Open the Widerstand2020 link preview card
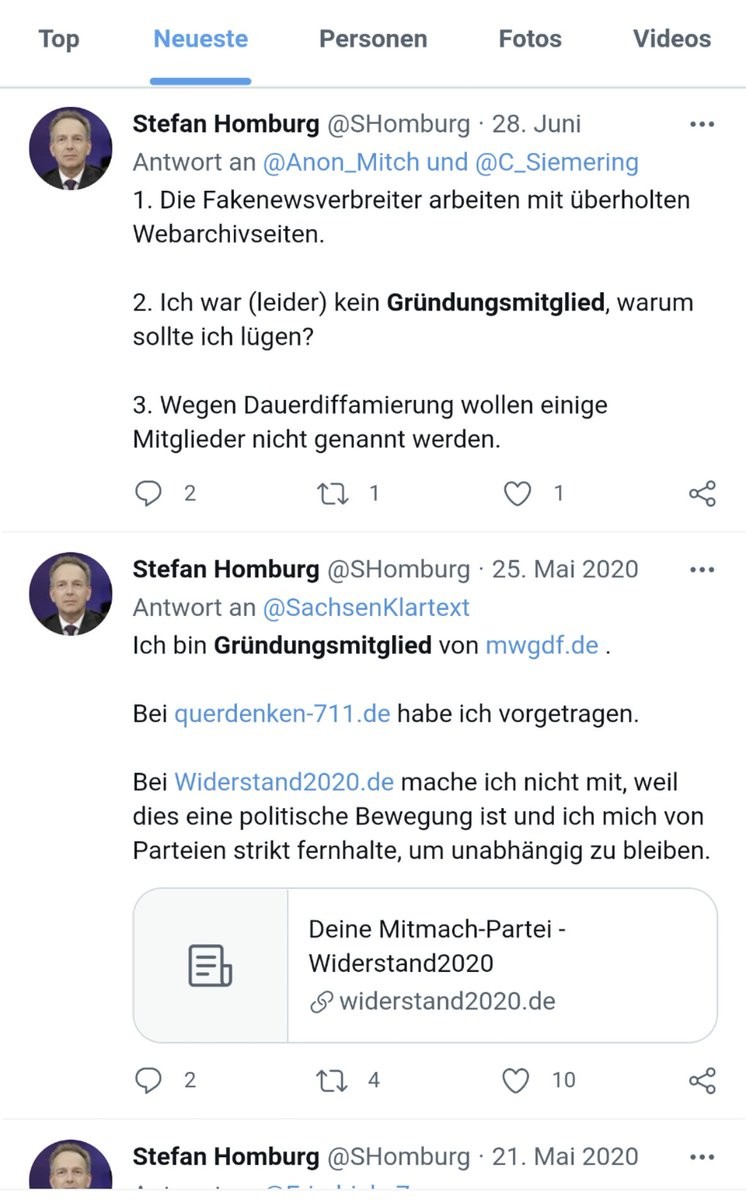The height and width of the screenshot is (1200, 746). 500,965
